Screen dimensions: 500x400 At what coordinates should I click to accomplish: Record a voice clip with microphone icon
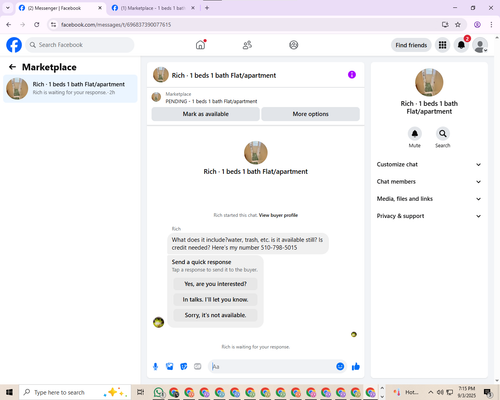pyautogui.click(x=155, y=367)
